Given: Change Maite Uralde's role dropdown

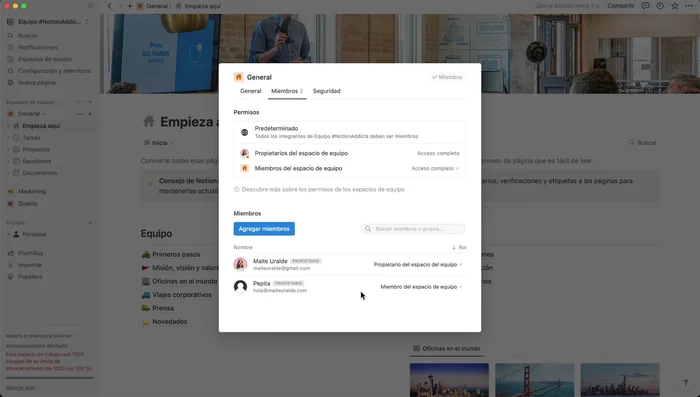Looking at the screenshot, I should 418,264.
